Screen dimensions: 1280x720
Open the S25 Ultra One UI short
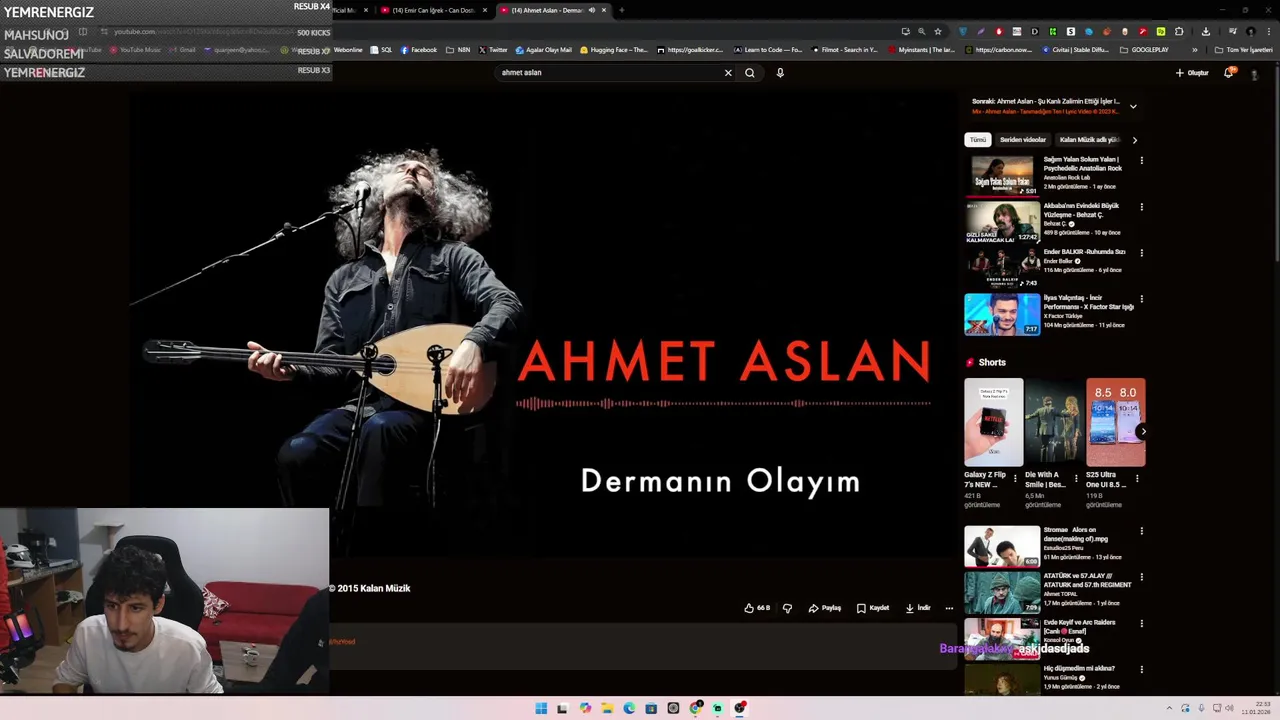1115,422
